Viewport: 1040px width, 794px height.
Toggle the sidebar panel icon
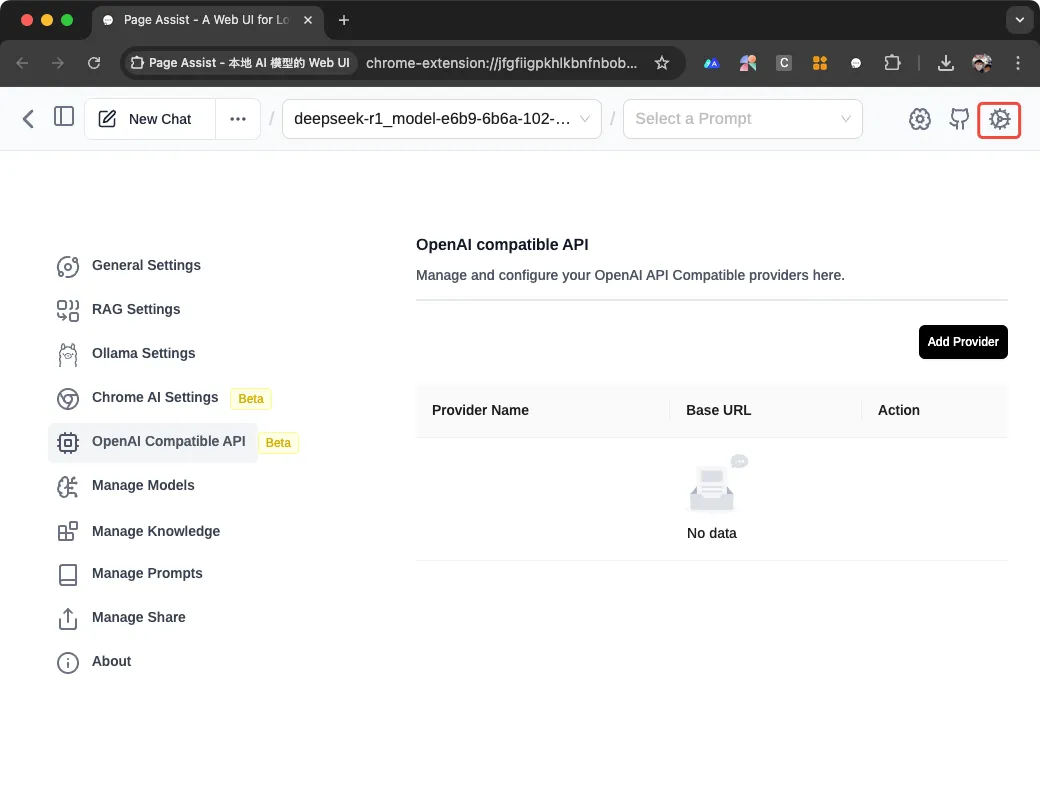64,117
